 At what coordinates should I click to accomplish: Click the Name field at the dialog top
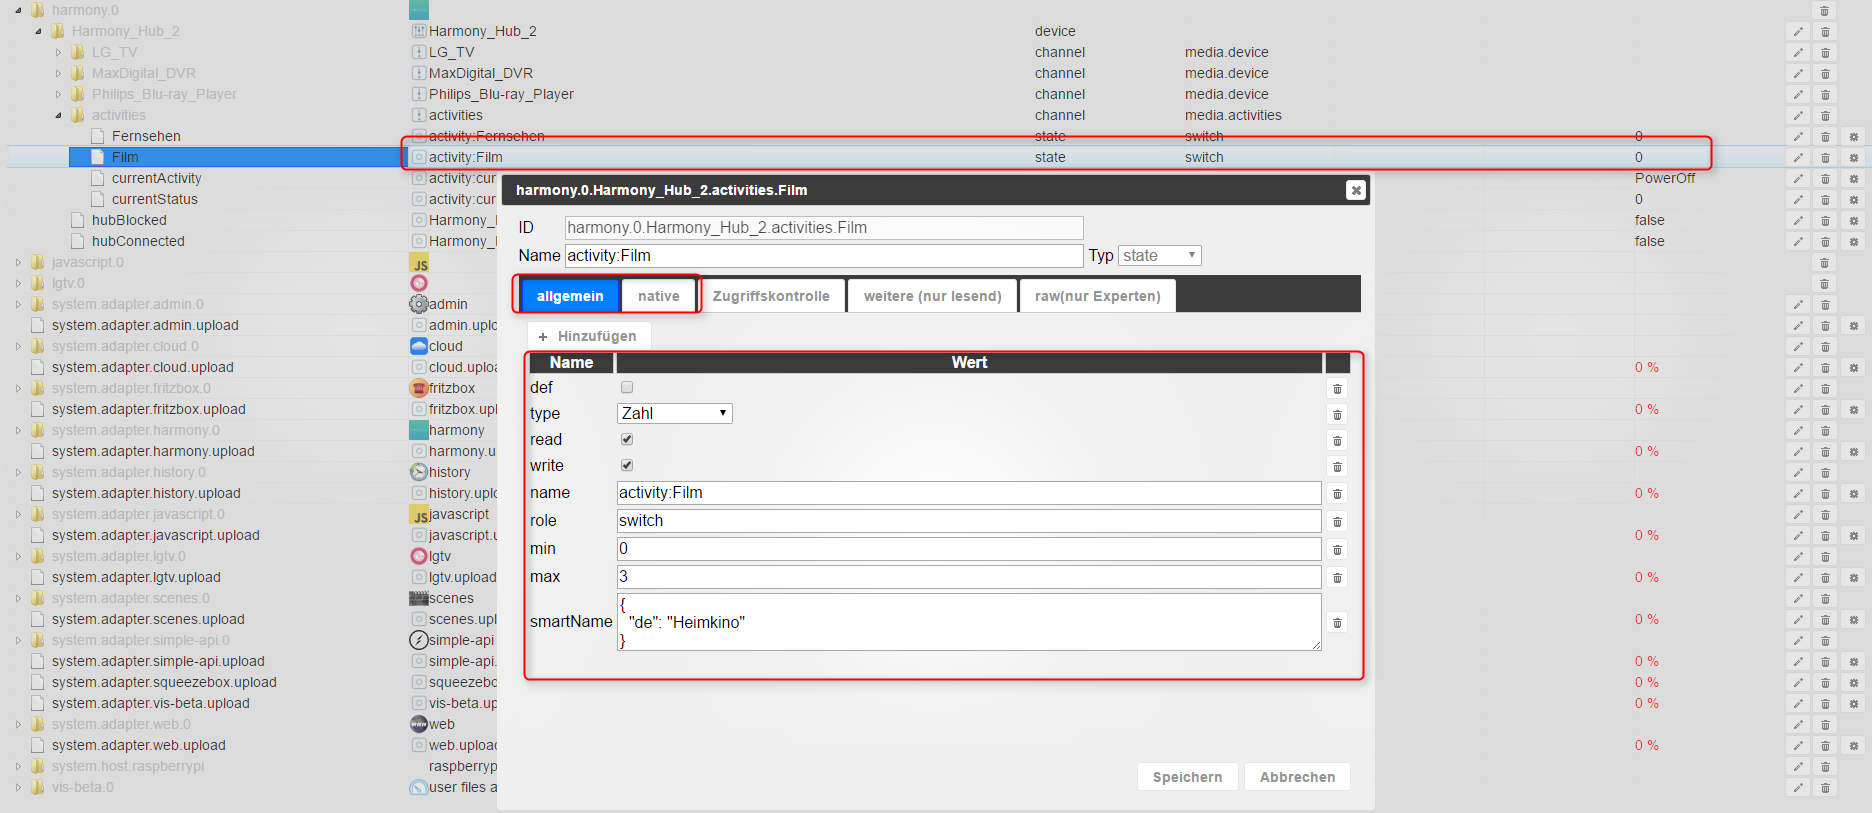[824, 256]
